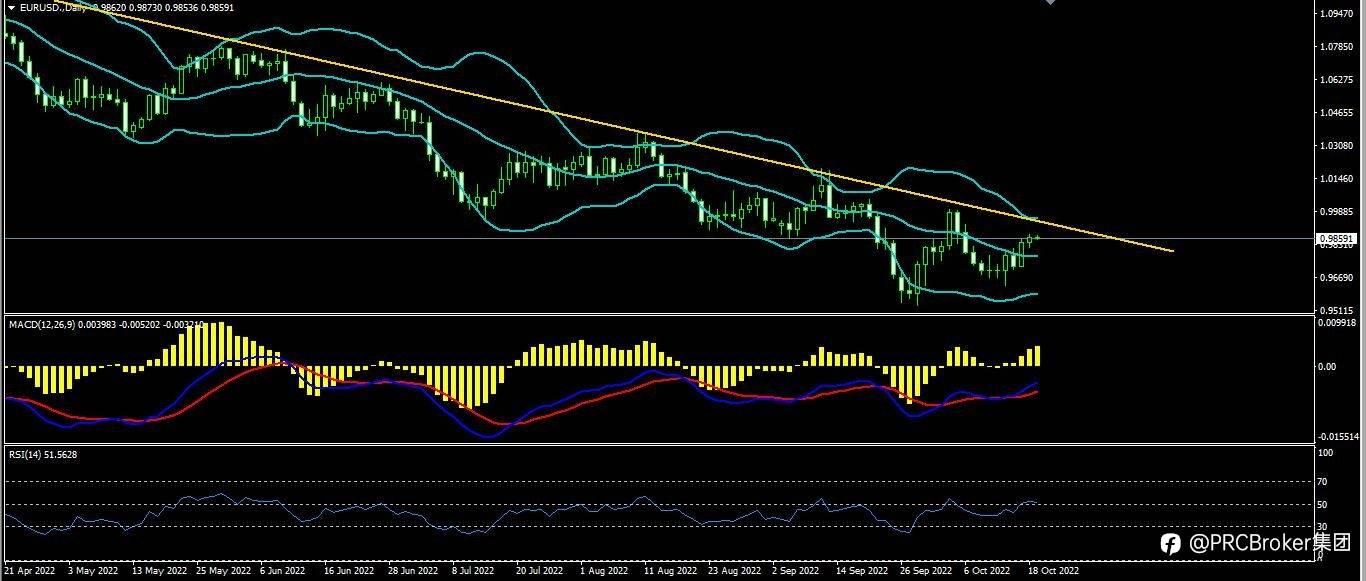Click date label 13 May 2022
Viewport: 1366px width, 581px height.
(158, 571)
